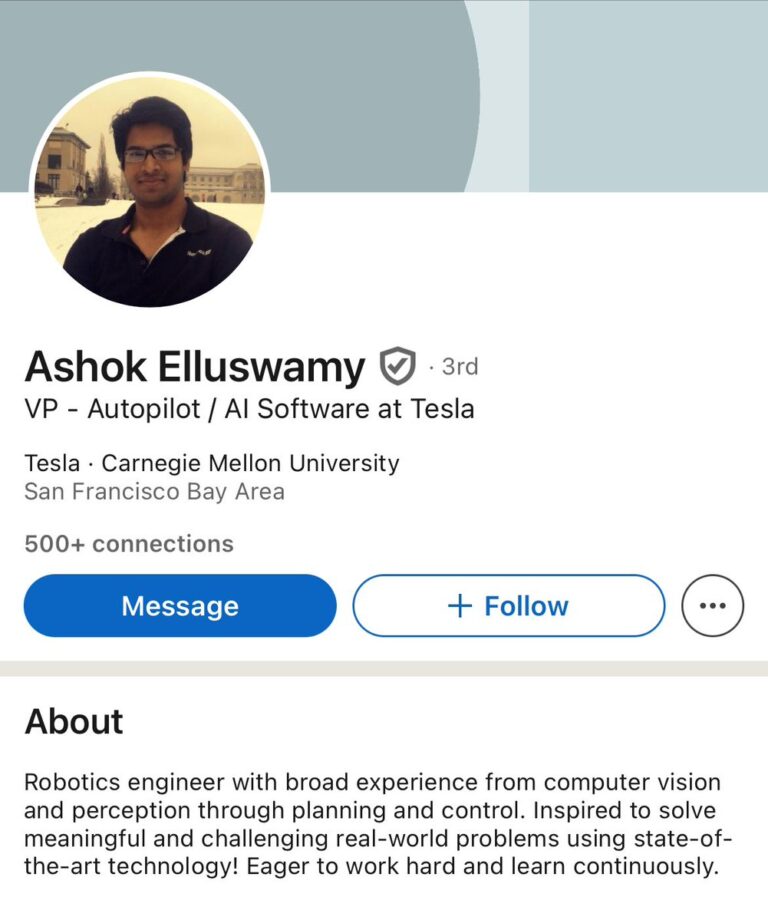Image resolution: width=768 pixels, height=920 pixels.
Task: Open the 500+ connections link
Action: tap(128, 544)
